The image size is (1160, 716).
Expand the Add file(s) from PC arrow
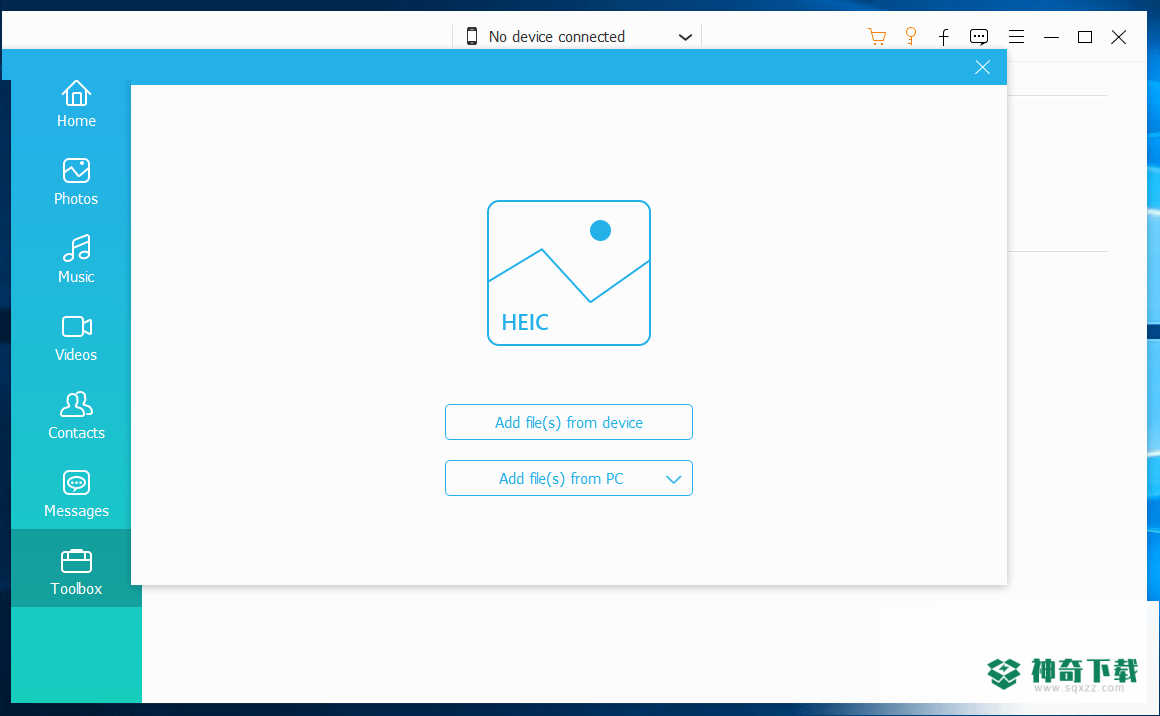pyautogui.click(x=673, y=479)
